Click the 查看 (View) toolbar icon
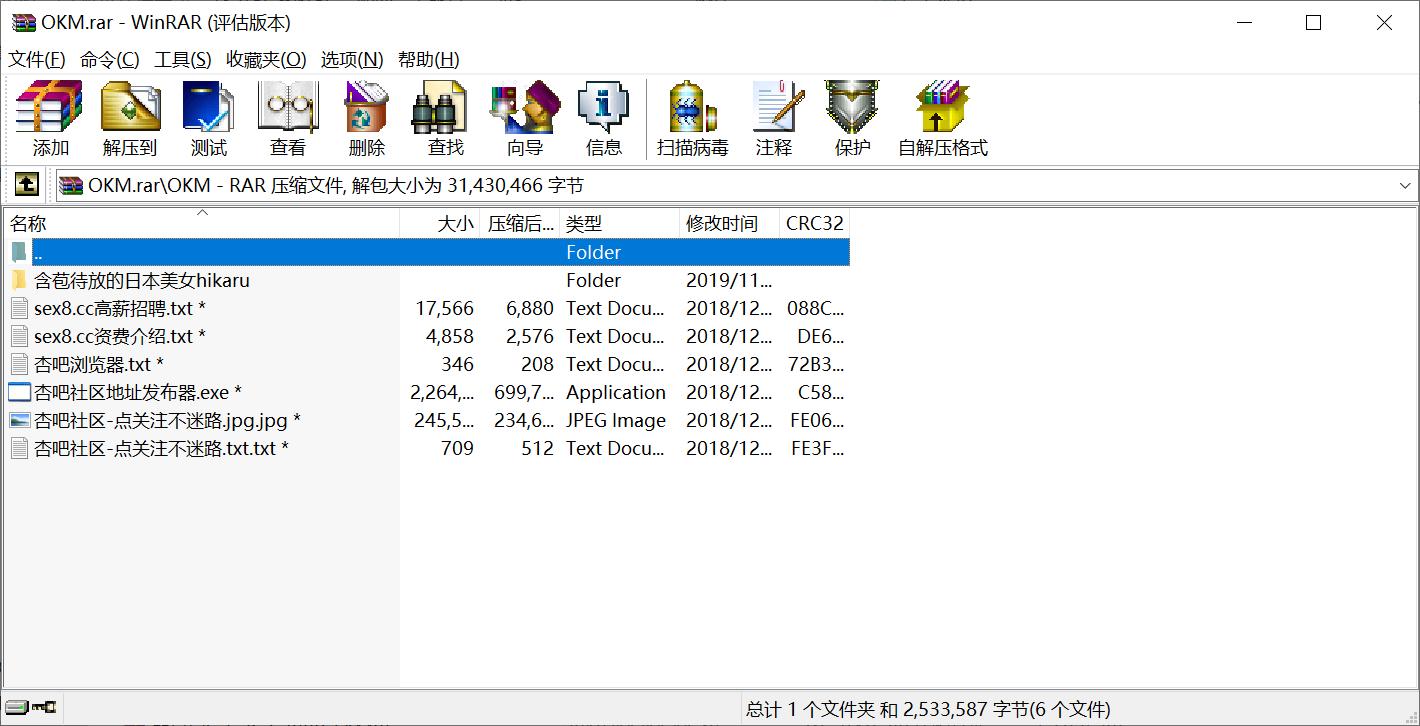The image size is (1420, 726). tap(288, 107)
